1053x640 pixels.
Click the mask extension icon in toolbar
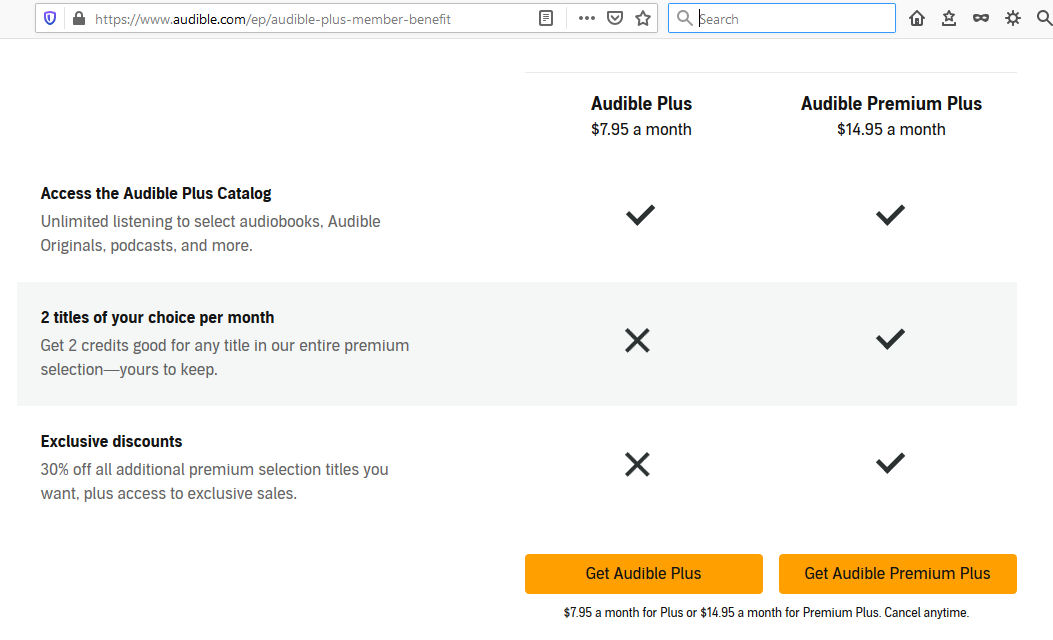(x=981, y=18)
